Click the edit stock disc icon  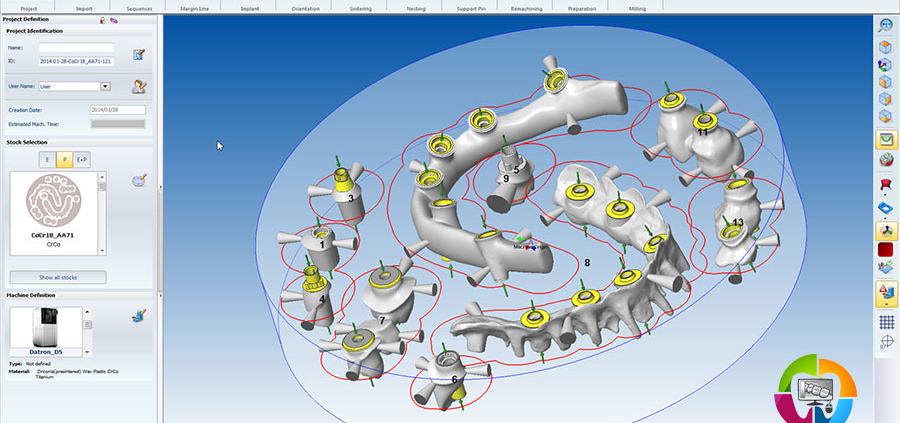click(139, 180)
